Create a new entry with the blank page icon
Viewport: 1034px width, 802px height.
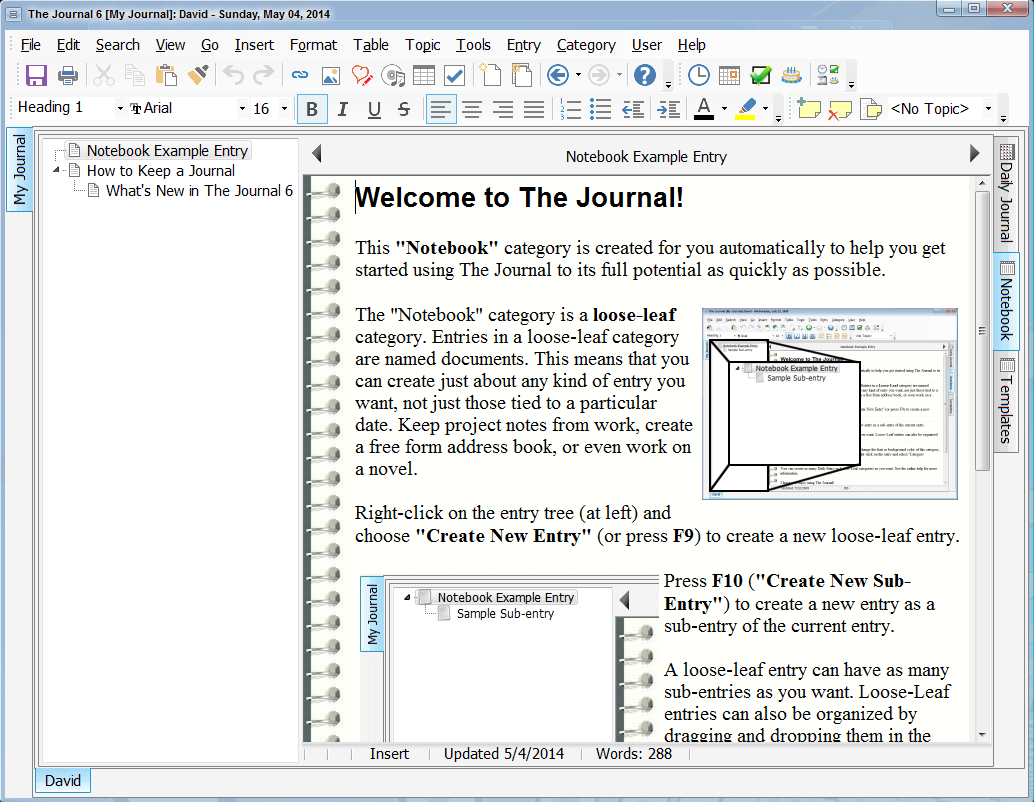490,75
